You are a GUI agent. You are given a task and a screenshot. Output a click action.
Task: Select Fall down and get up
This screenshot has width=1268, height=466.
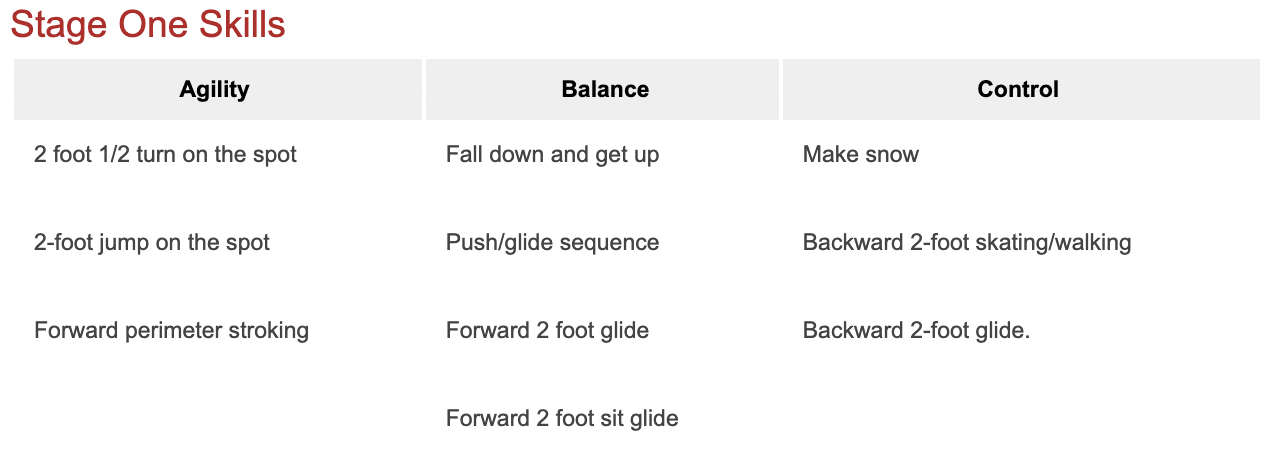[x=552, y=155]
